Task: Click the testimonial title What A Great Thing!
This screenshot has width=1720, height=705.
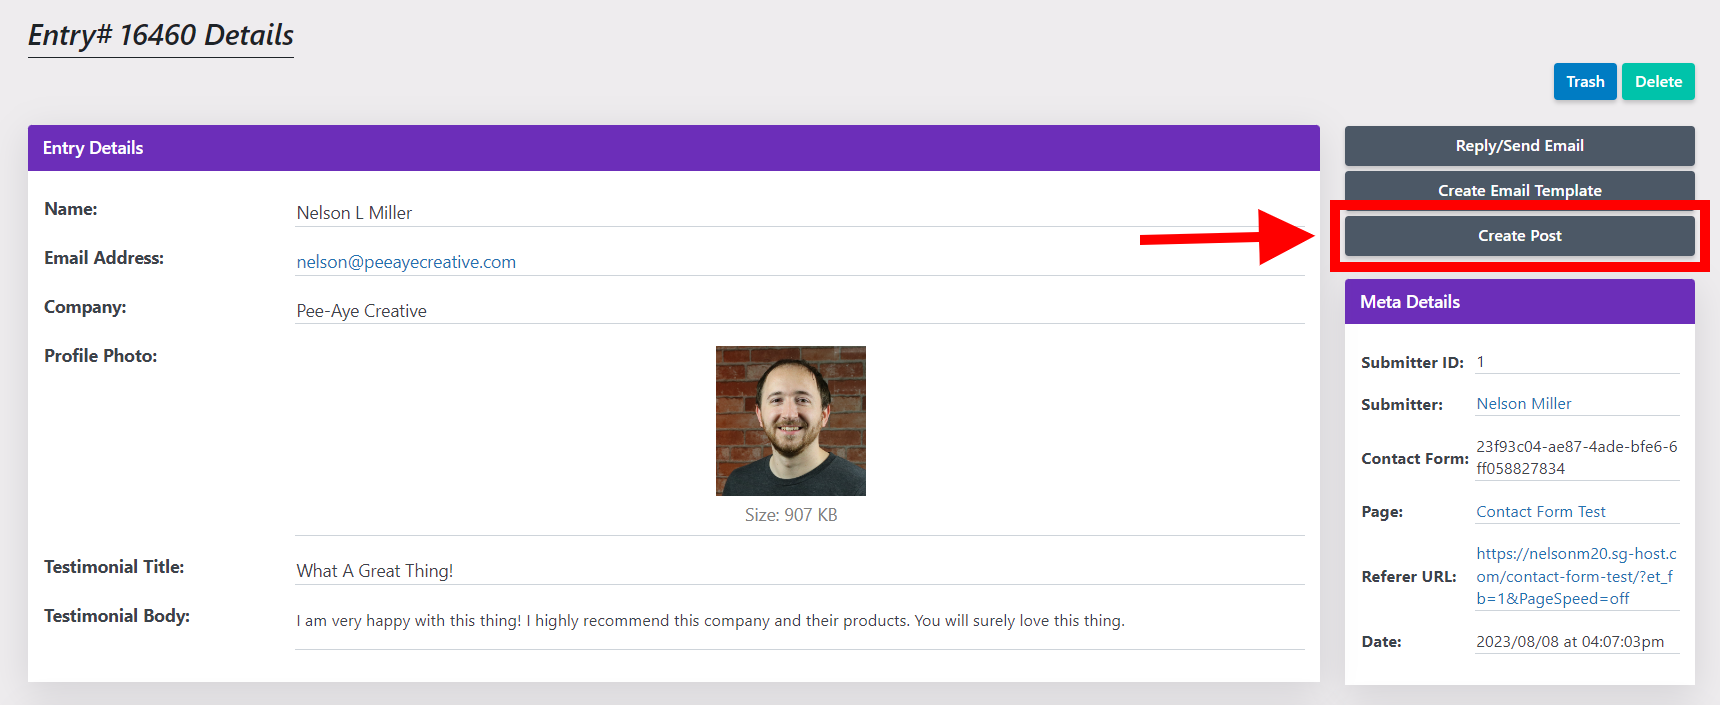Action: pyautogui.click(x=375, y=571)
